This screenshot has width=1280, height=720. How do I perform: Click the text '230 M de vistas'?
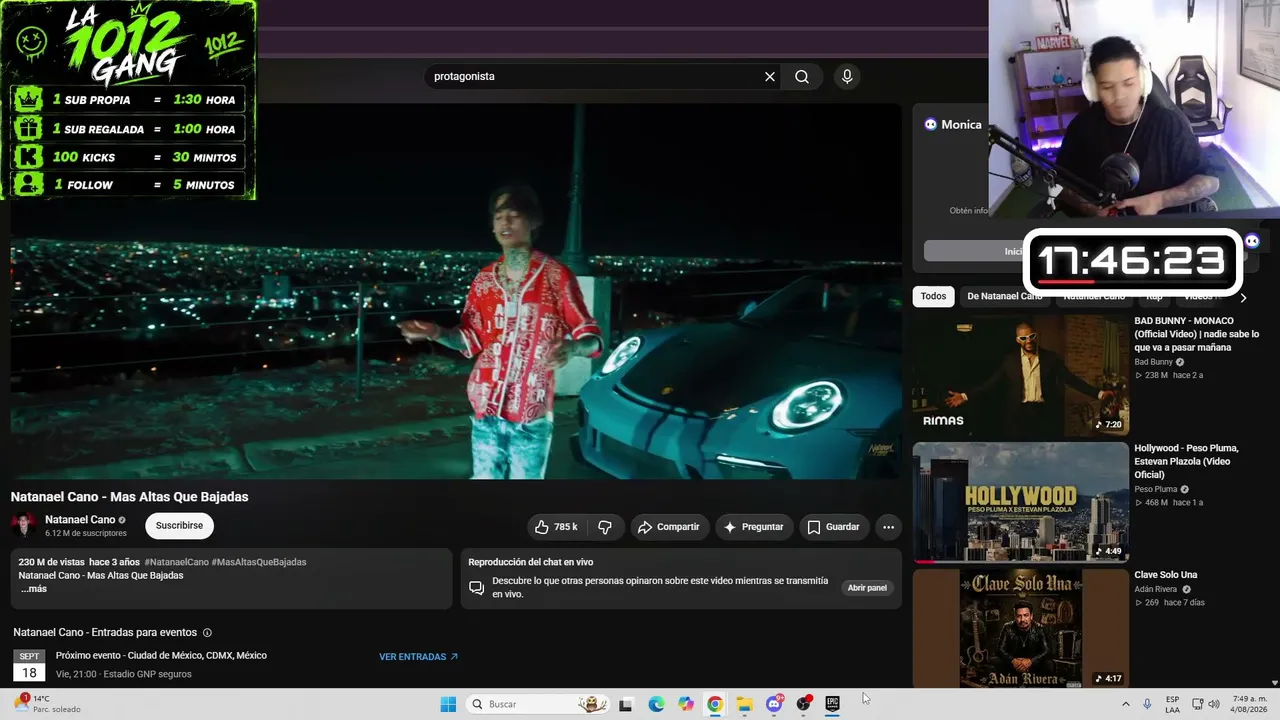[x=51, y=562]
